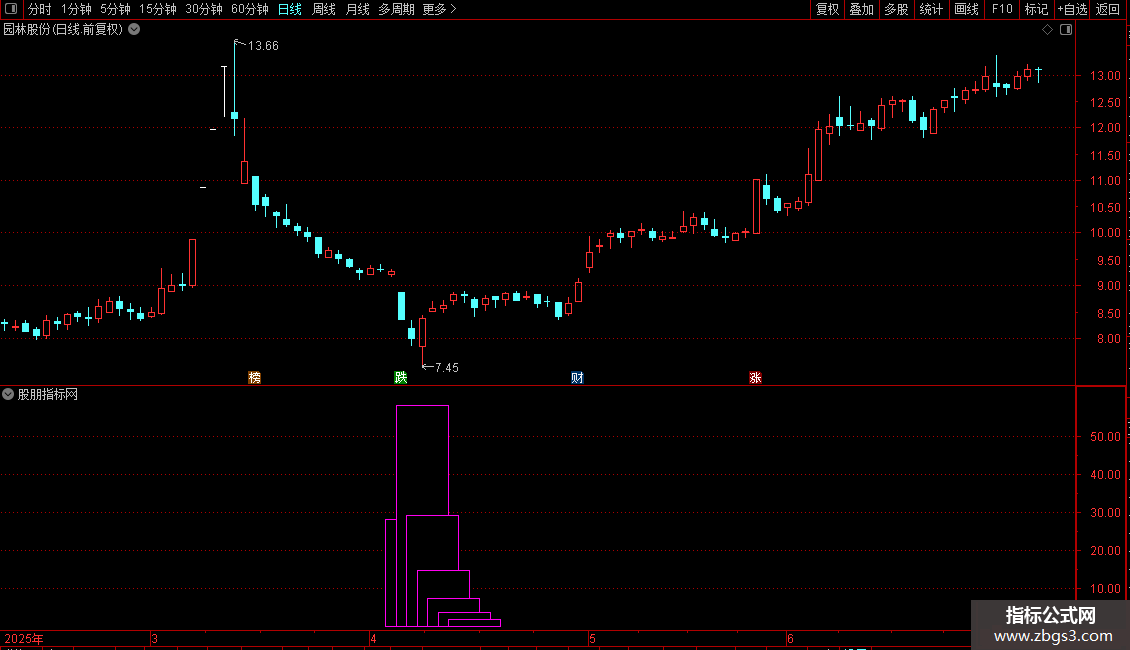
Task: Switch to 月线 monthly chart
Action: 357,9
